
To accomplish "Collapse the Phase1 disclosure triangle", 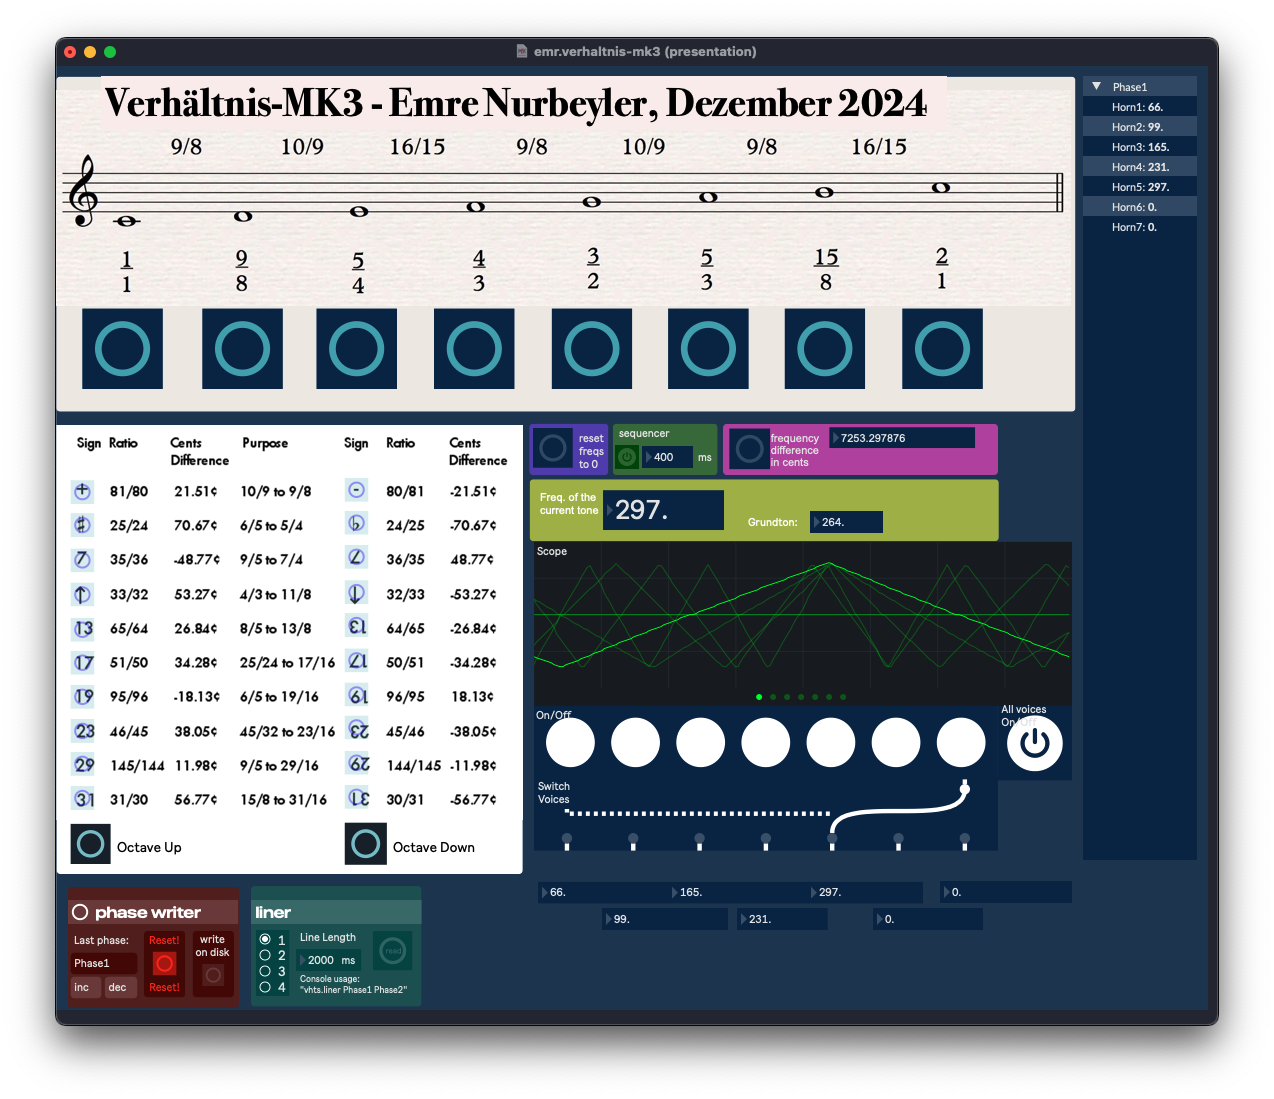I will pos(1097,87).
